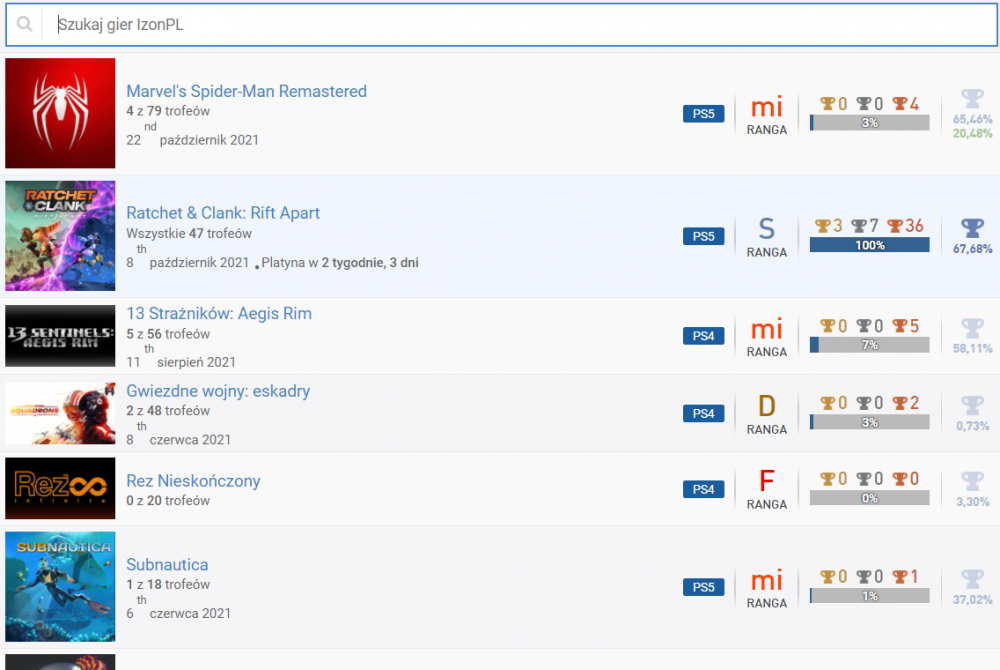
Task: Click the platinum trophy icon for Spider-Man
Action: (x=972, y=99)
